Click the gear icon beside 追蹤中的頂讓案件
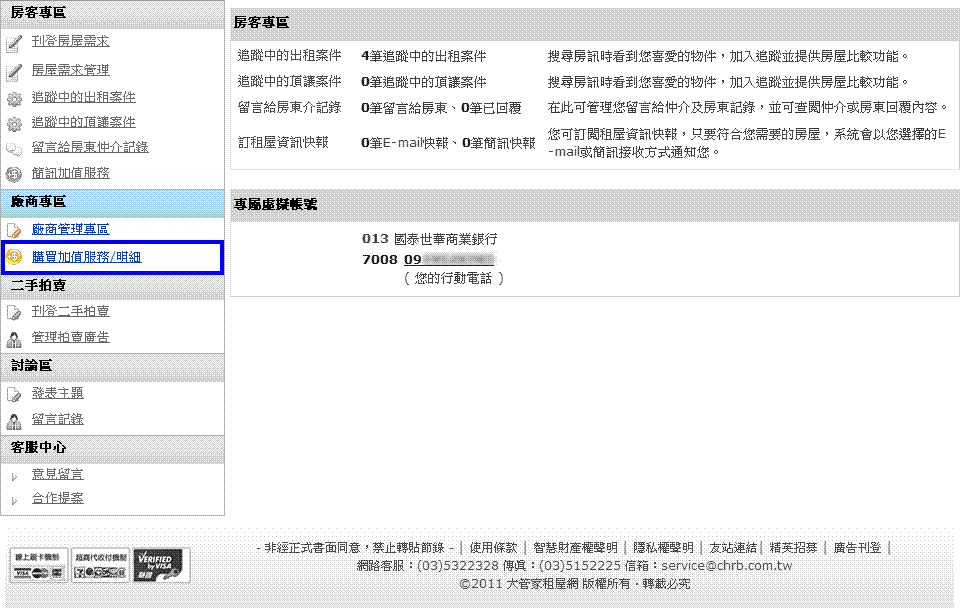The height and width of the screenshot is (608, 960). [x=14, y=124]
